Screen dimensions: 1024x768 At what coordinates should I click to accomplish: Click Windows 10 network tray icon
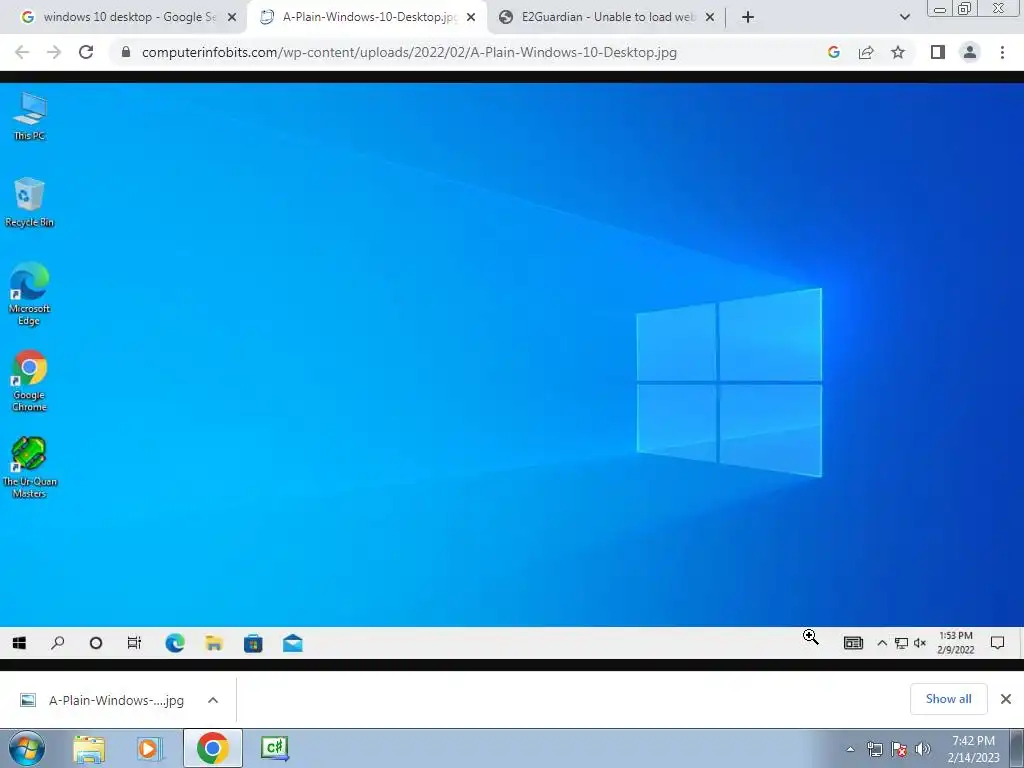(x=901, y=643)
